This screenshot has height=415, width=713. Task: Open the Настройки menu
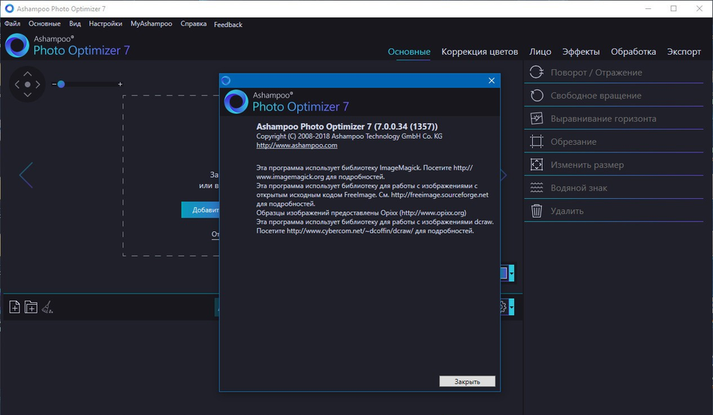105,24
